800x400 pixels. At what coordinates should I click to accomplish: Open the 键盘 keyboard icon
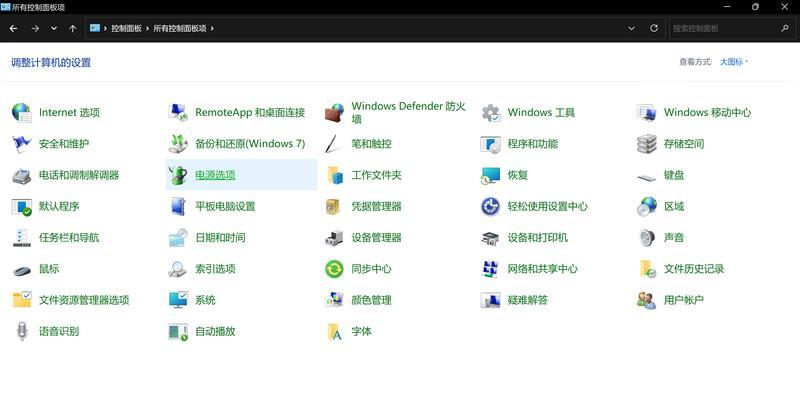(x=647, y=178)
